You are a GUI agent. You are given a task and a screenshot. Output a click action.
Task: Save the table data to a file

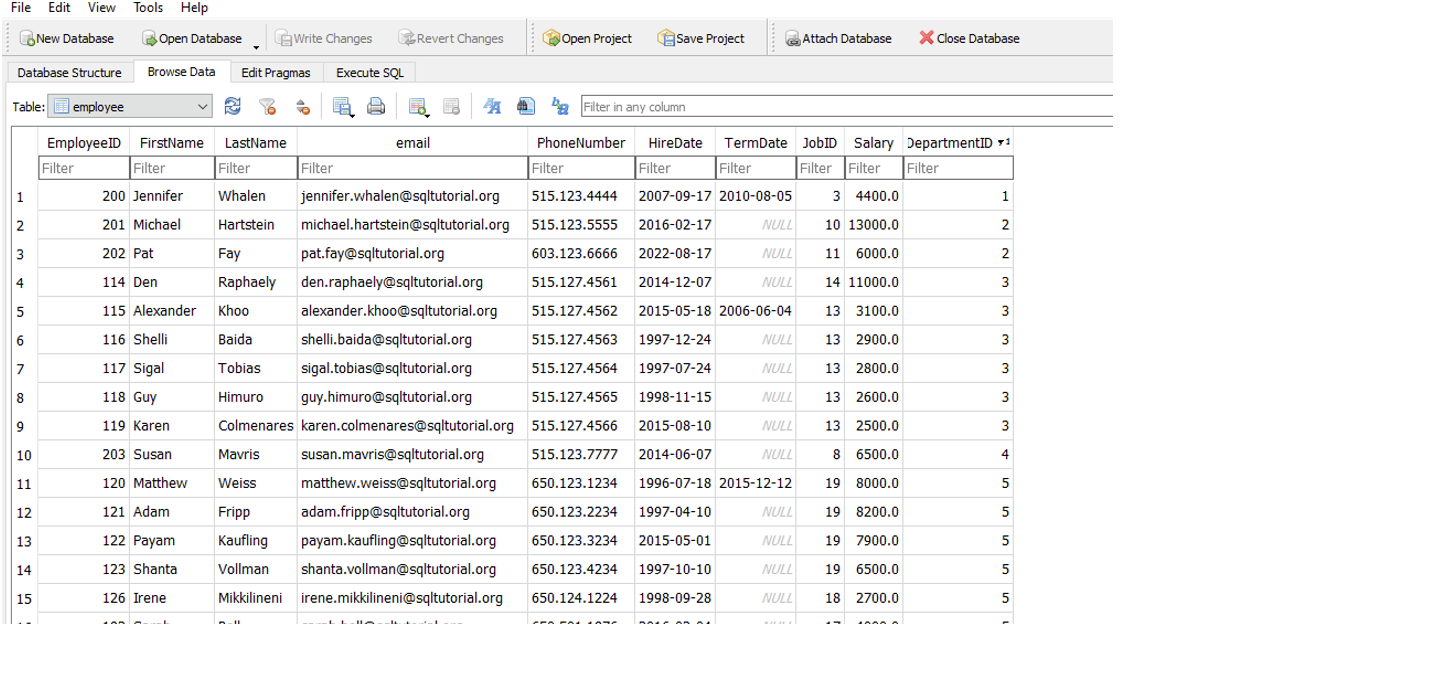[343, 105]
